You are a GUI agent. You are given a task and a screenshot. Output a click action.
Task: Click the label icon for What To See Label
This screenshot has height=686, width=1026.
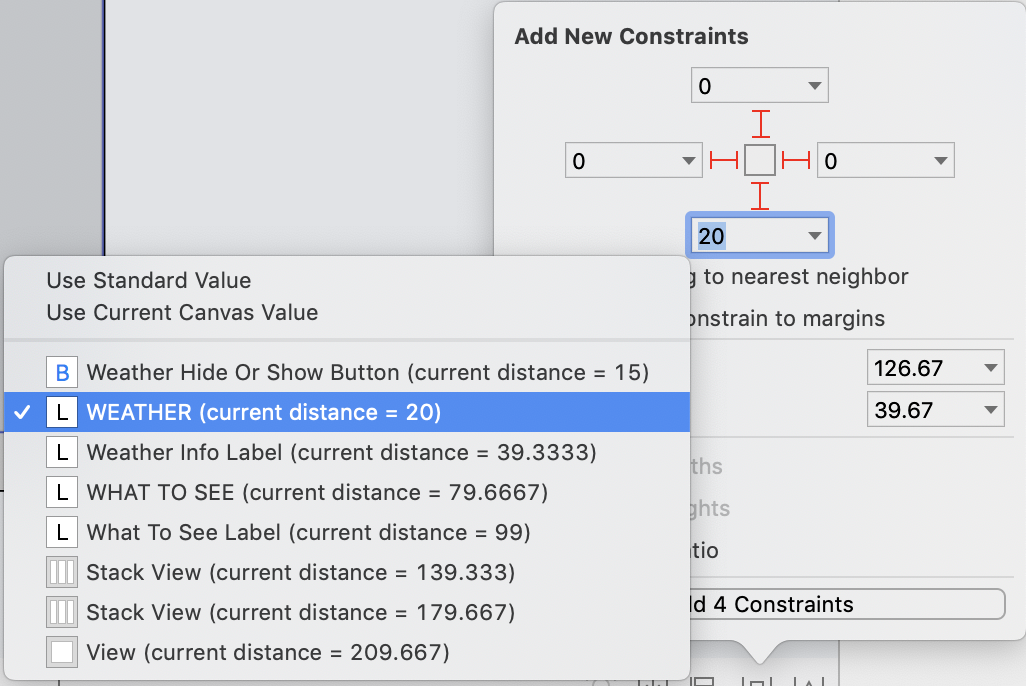pyautogui.click(x=62, y=533)
